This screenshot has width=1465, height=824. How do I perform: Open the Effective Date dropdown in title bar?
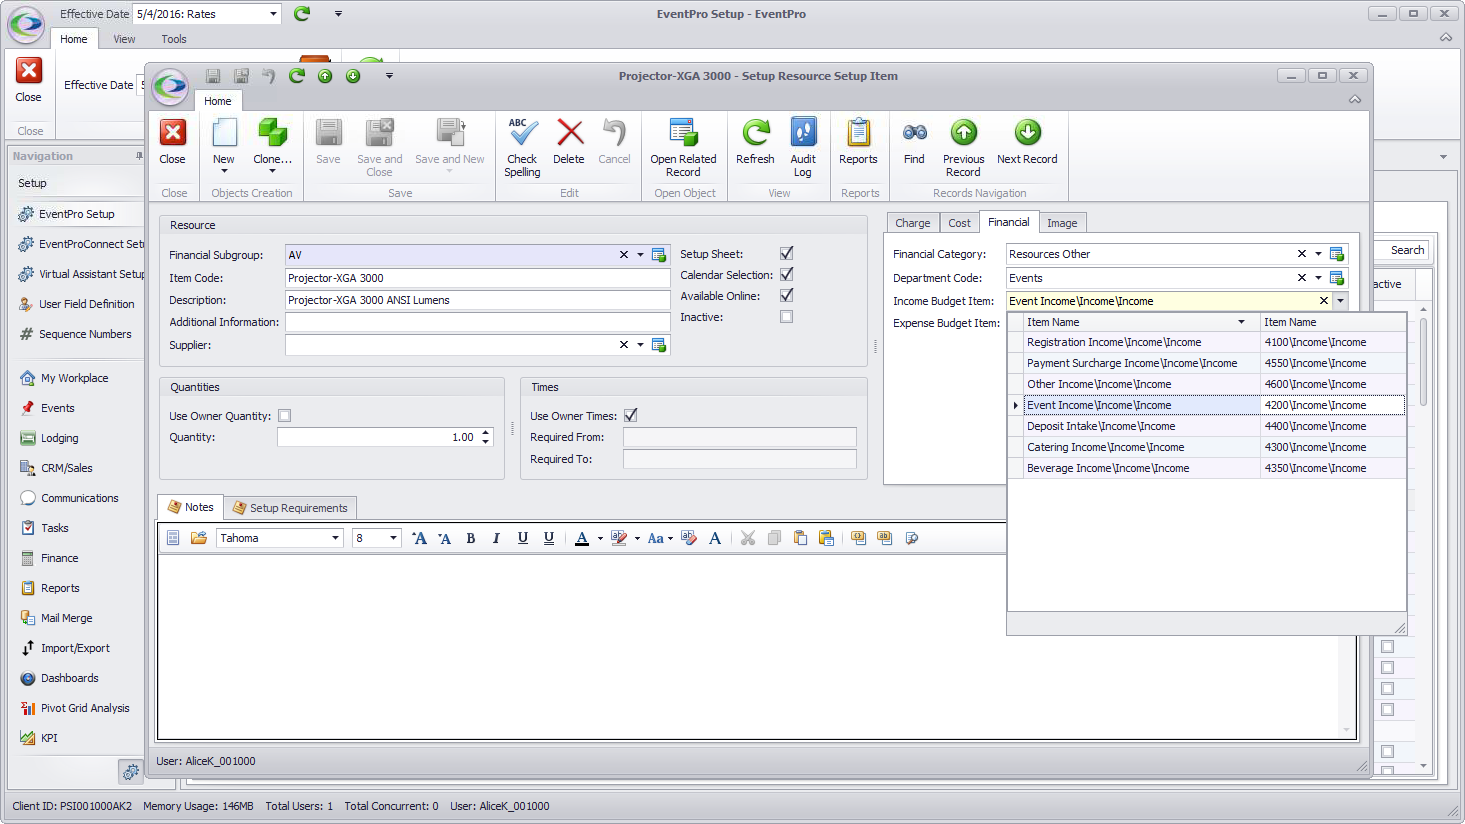click(274, 14)
